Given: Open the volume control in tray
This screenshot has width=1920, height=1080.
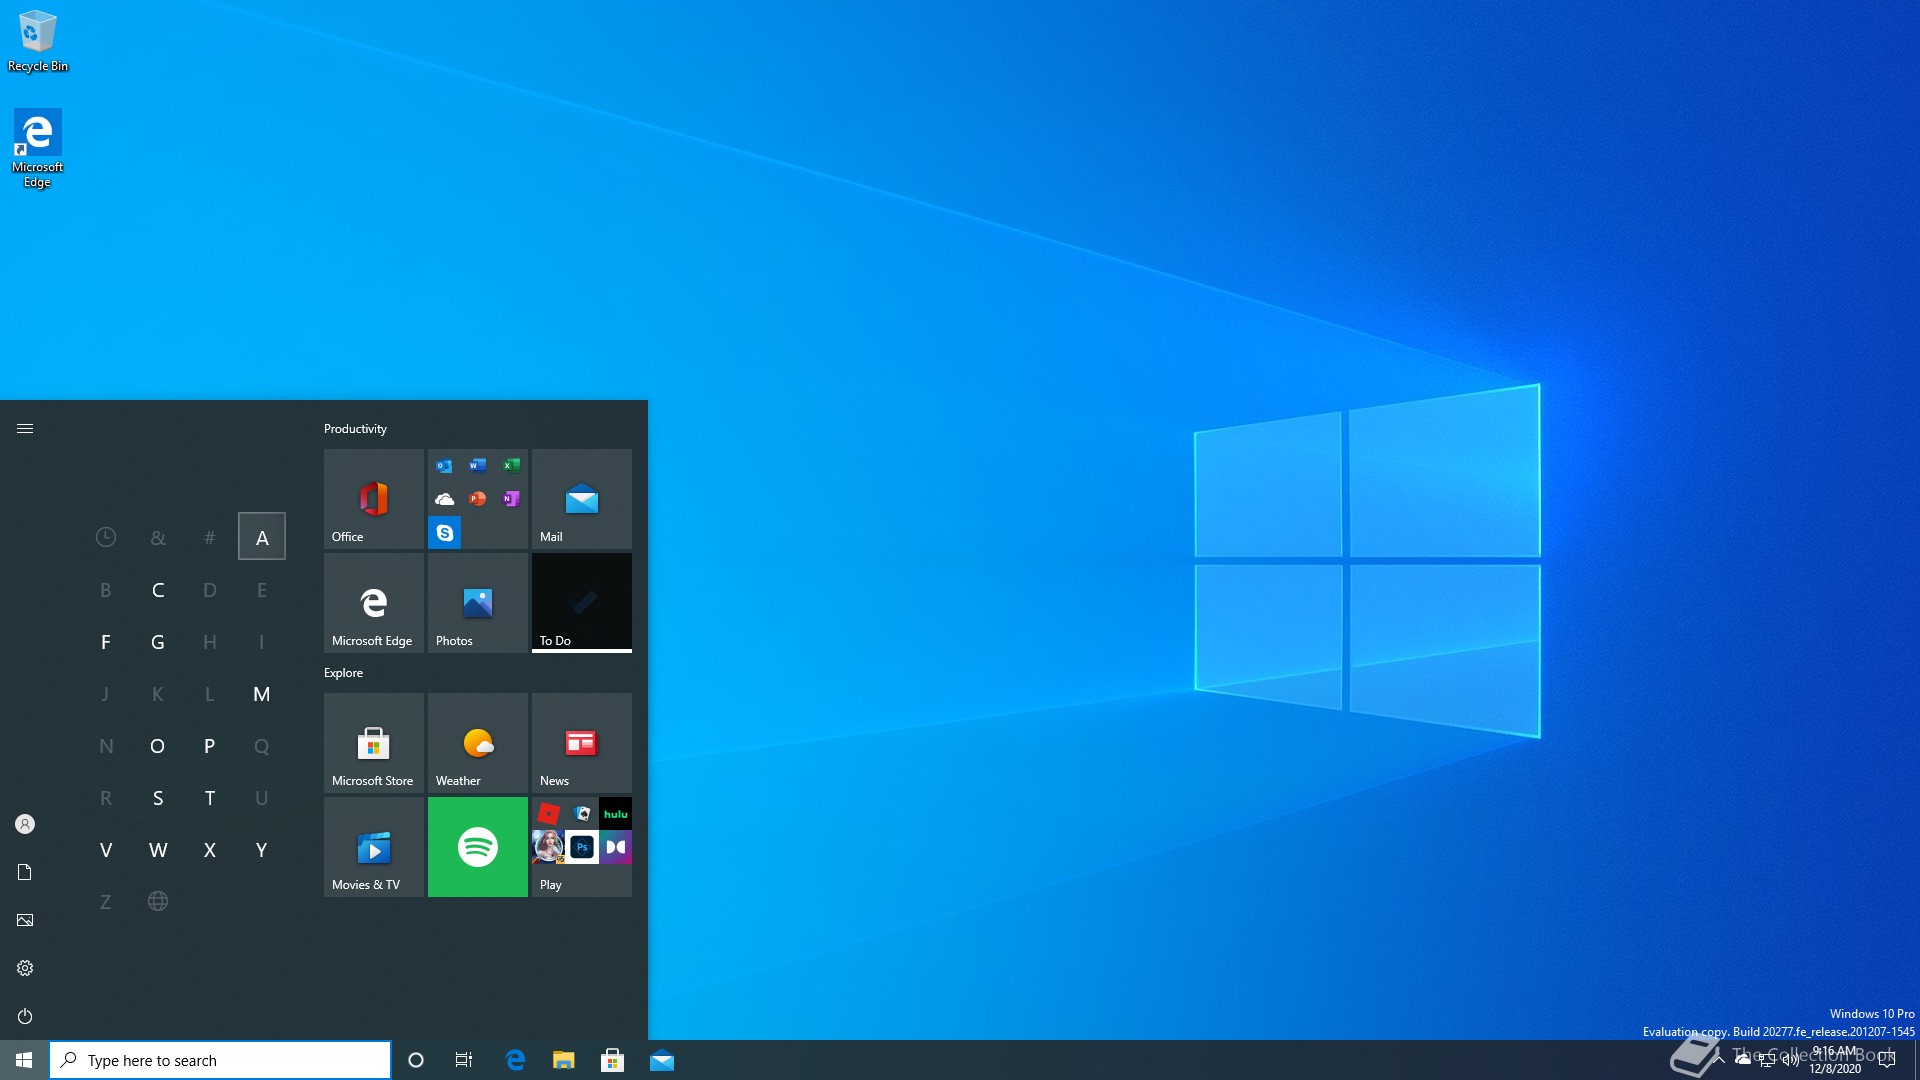Looking at the screenshot, I should pyautogui.click(x=1791, y=1060).
